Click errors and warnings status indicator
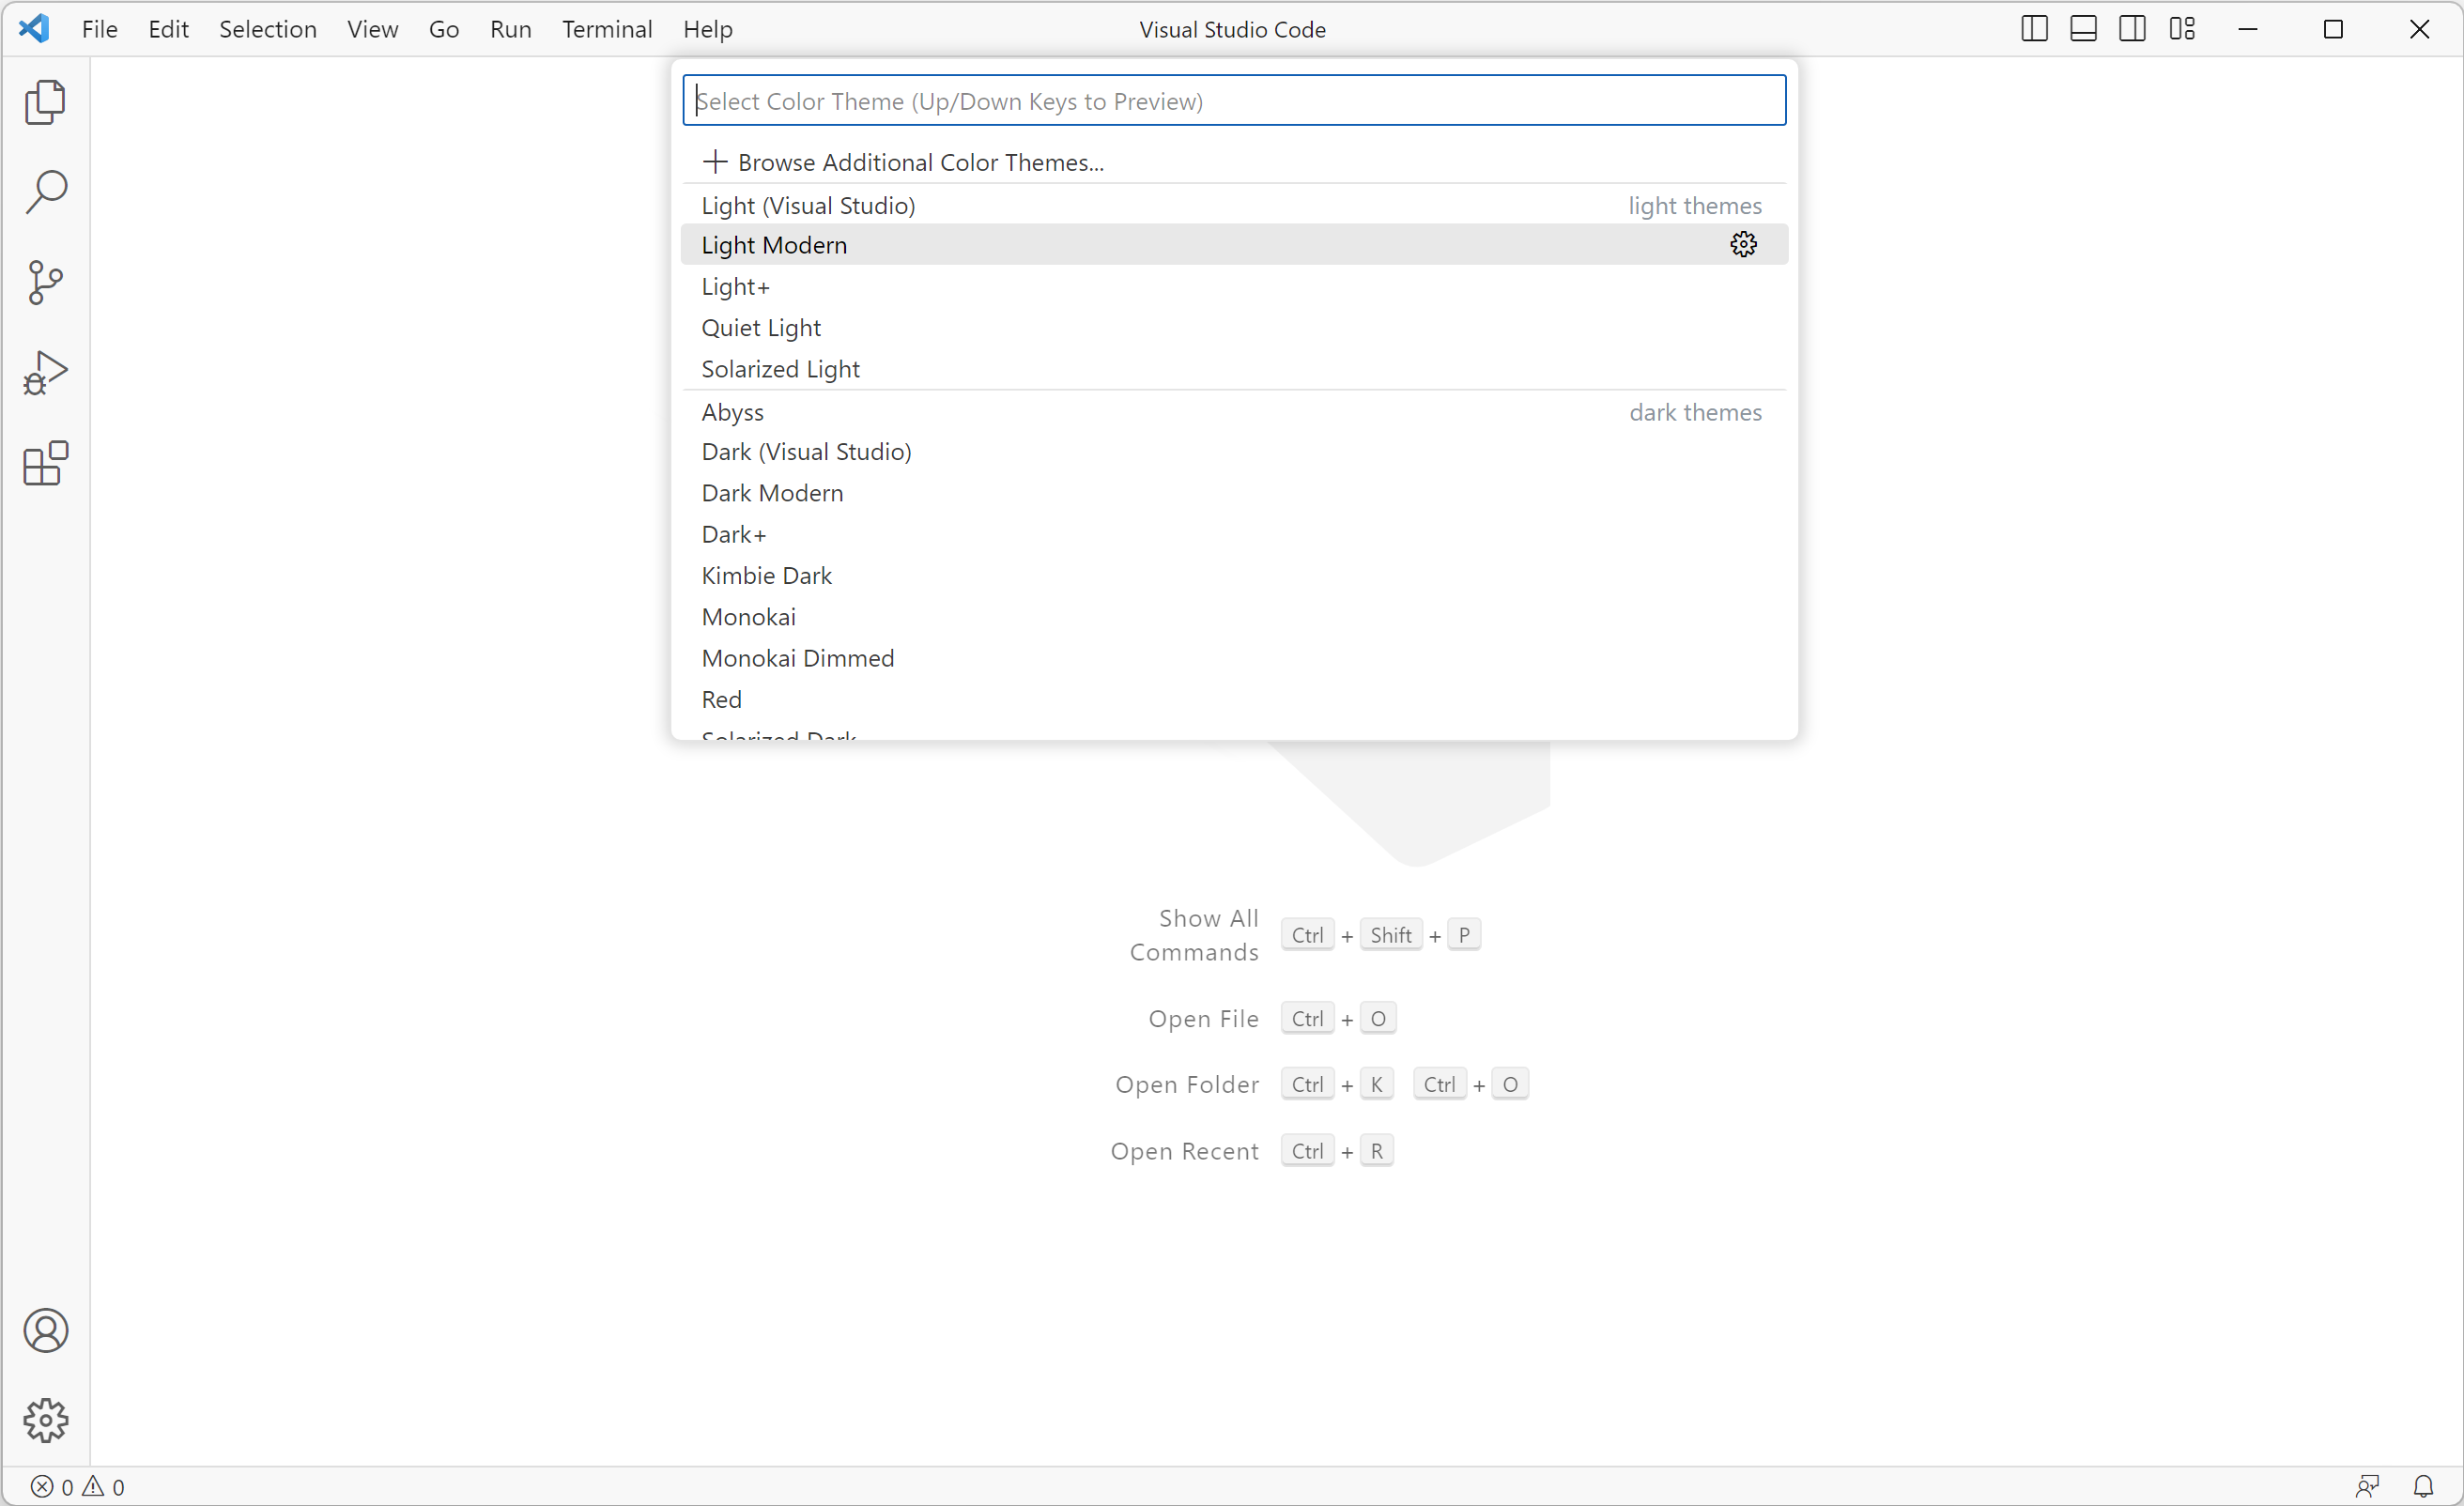 click(x=78, y=1486)
